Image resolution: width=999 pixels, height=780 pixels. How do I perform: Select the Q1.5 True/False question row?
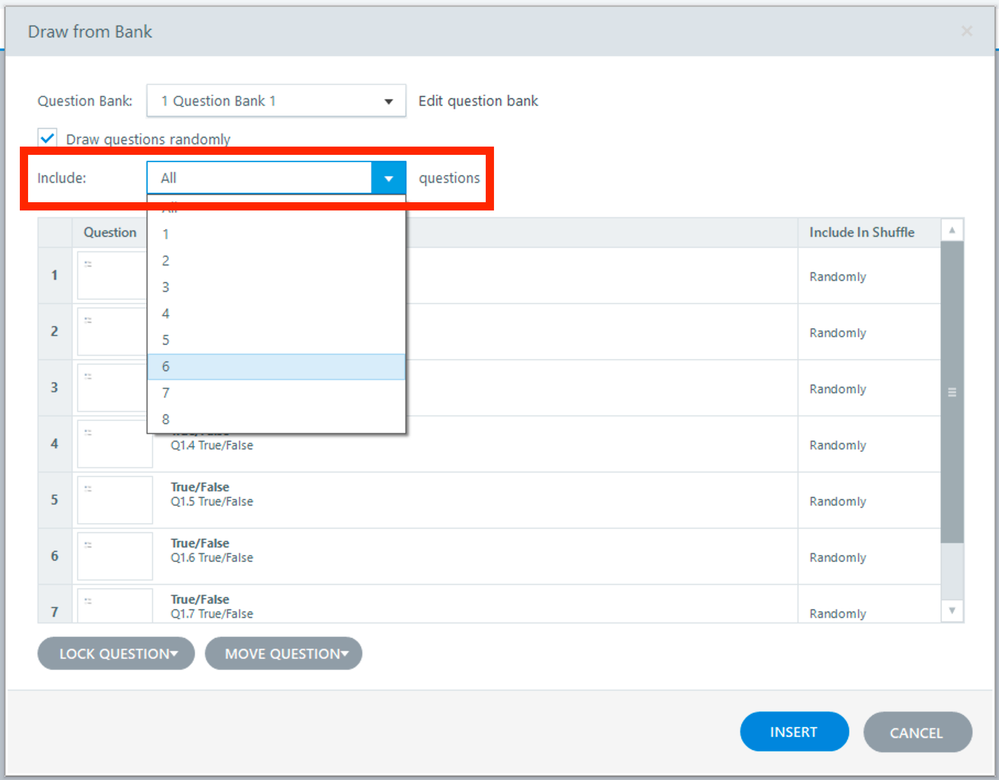pyautogui.click(x=480, y=500)
